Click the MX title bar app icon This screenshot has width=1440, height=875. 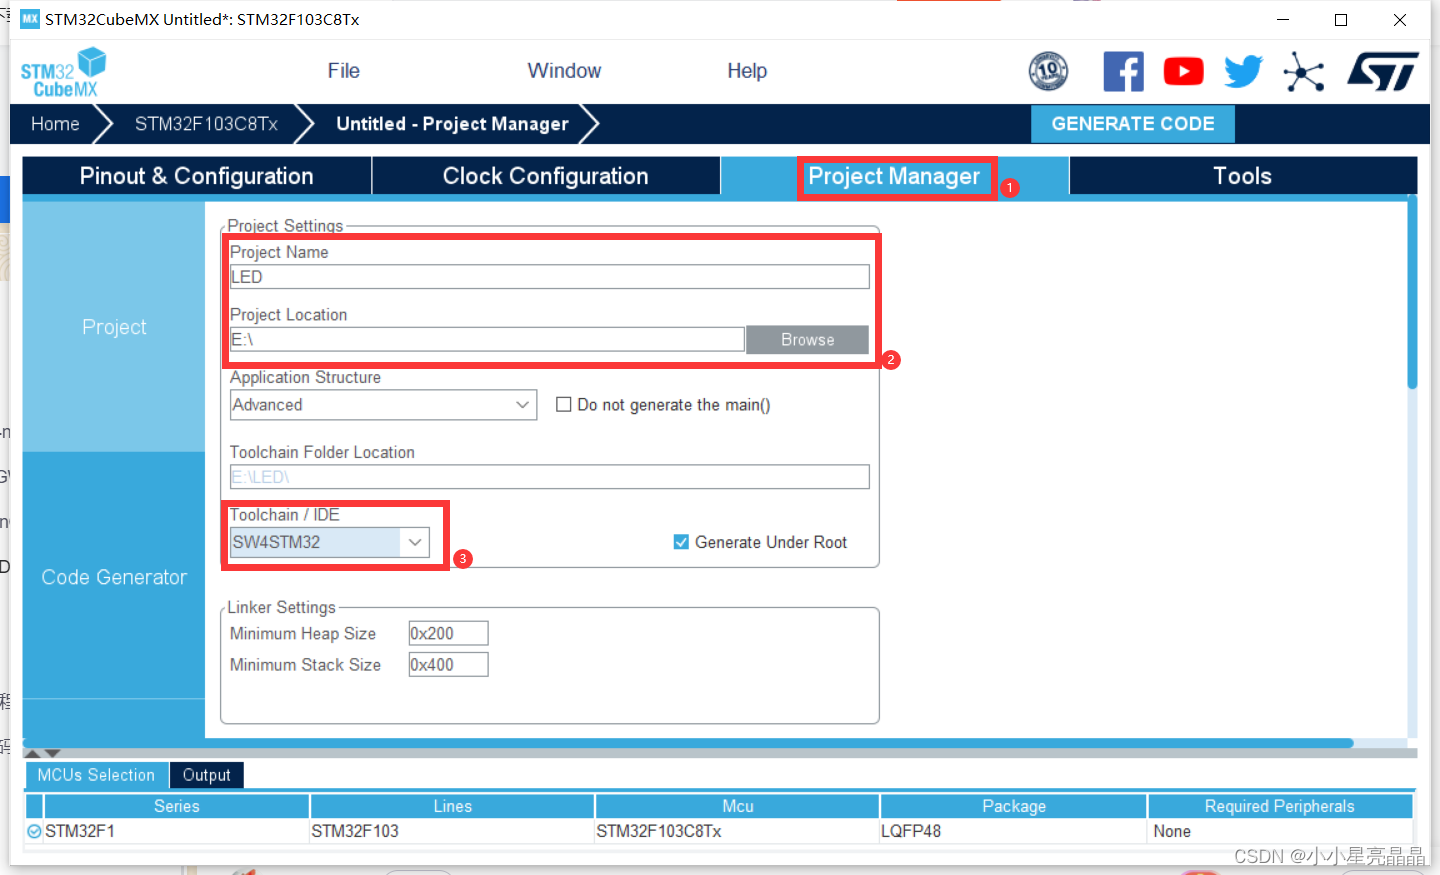pyautogui.click(x=30, y=19)
